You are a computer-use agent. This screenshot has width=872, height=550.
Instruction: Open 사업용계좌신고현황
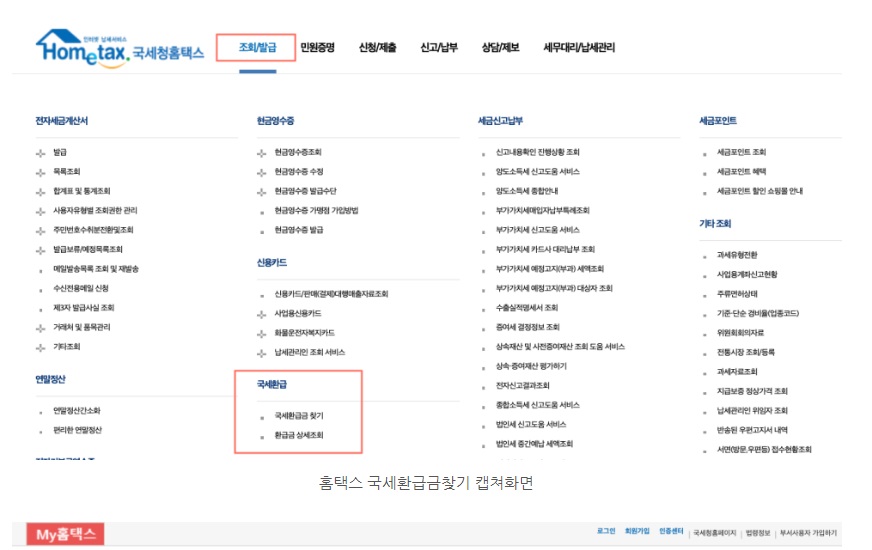(747, 274)
